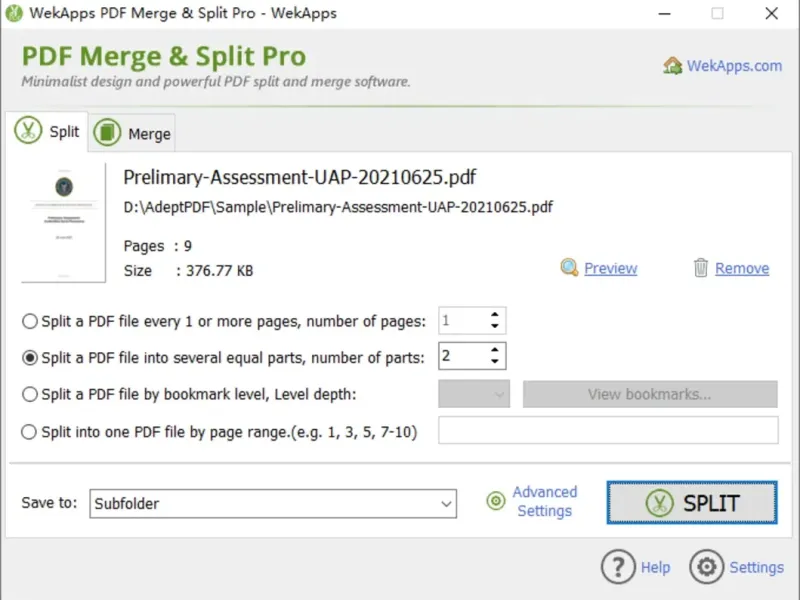Click the Remove link
The image size is (800, 600).
coord(741,268)
